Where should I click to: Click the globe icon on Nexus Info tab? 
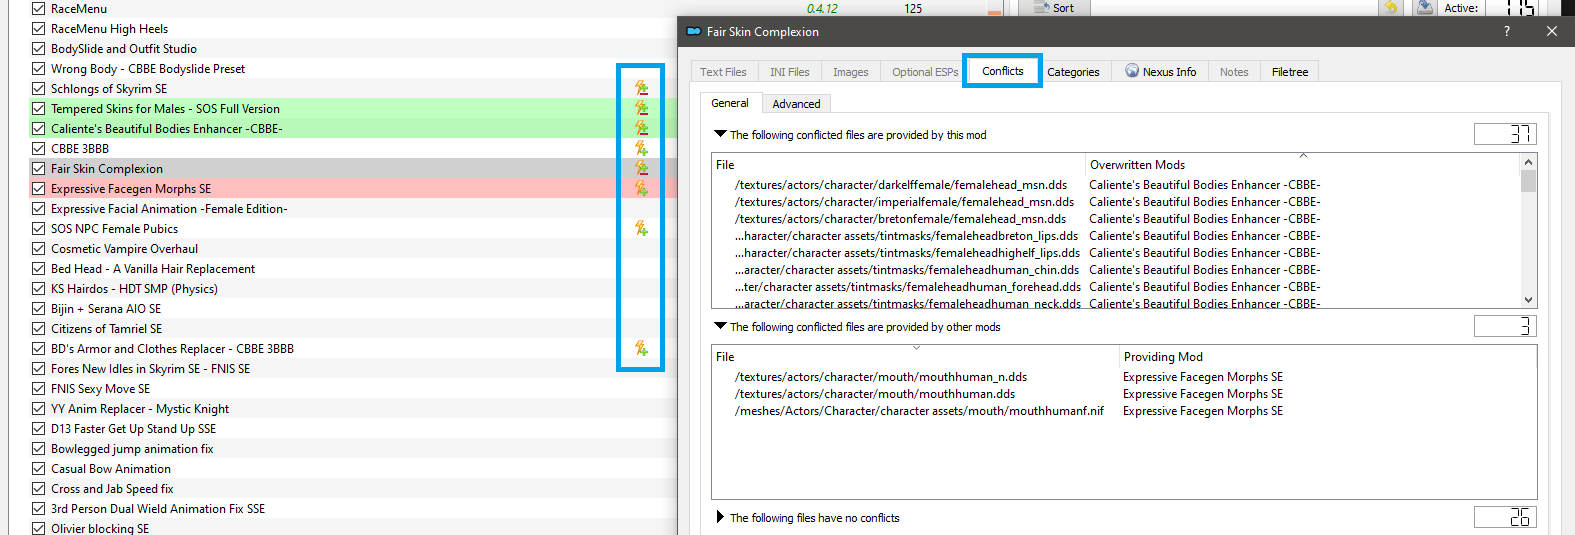[1132, 71]
